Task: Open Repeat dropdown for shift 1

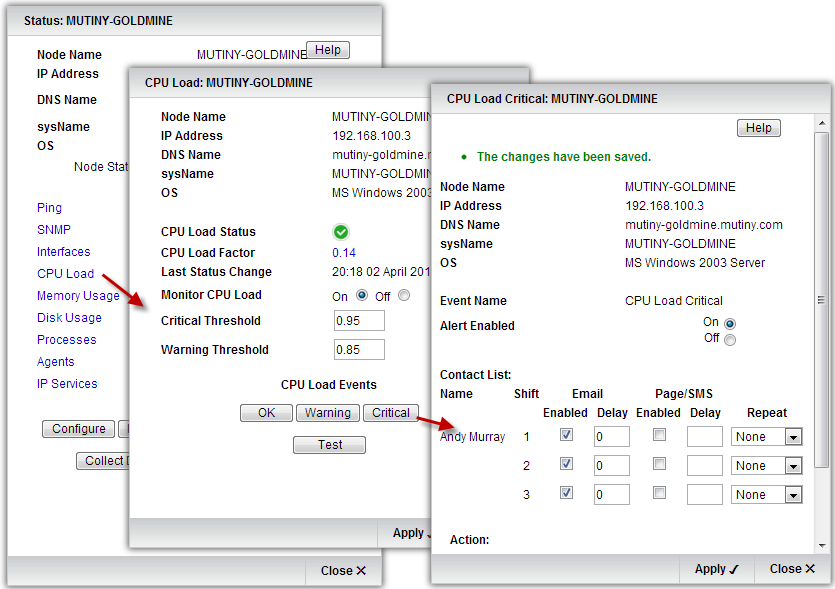Action: point(766,437)
